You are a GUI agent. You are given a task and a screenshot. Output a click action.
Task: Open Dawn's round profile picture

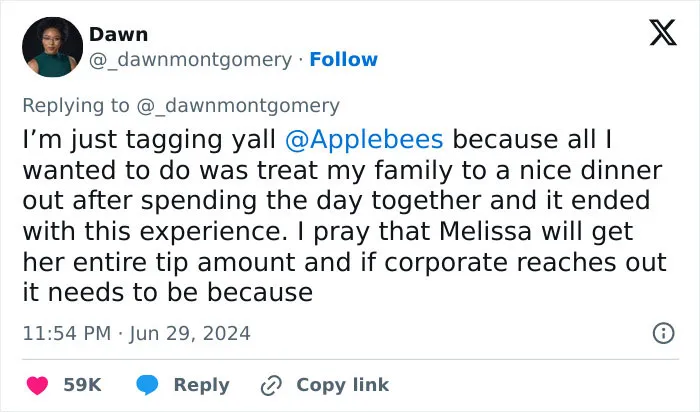click(53, 47)
